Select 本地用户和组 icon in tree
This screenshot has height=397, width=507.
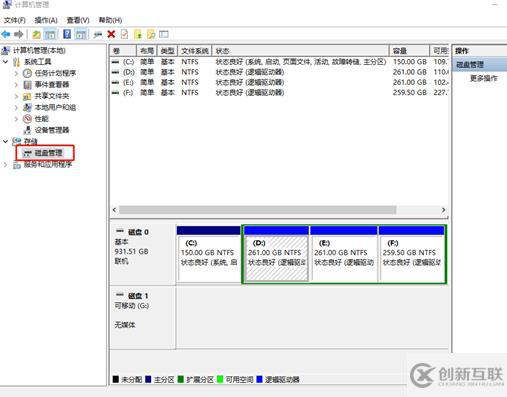(x=27, y=108)
